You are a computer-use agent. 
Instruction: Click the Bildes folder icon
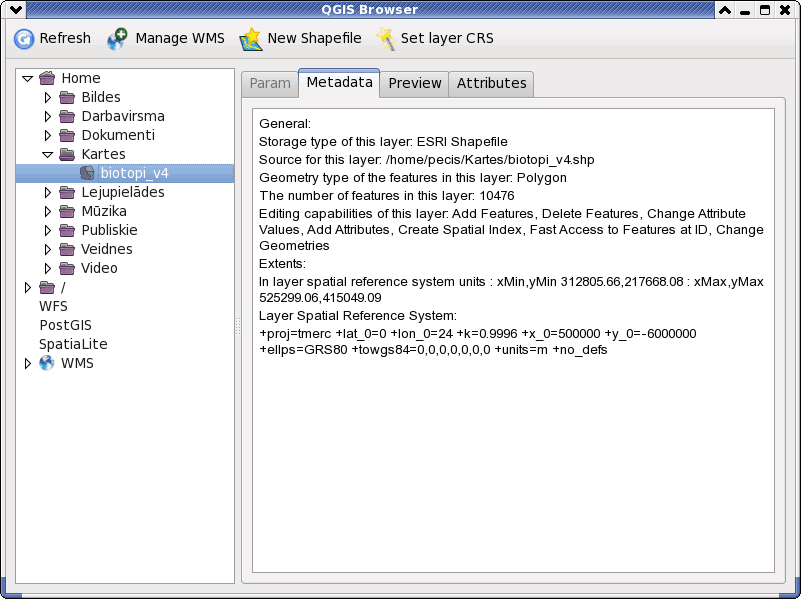pos(67,97)
